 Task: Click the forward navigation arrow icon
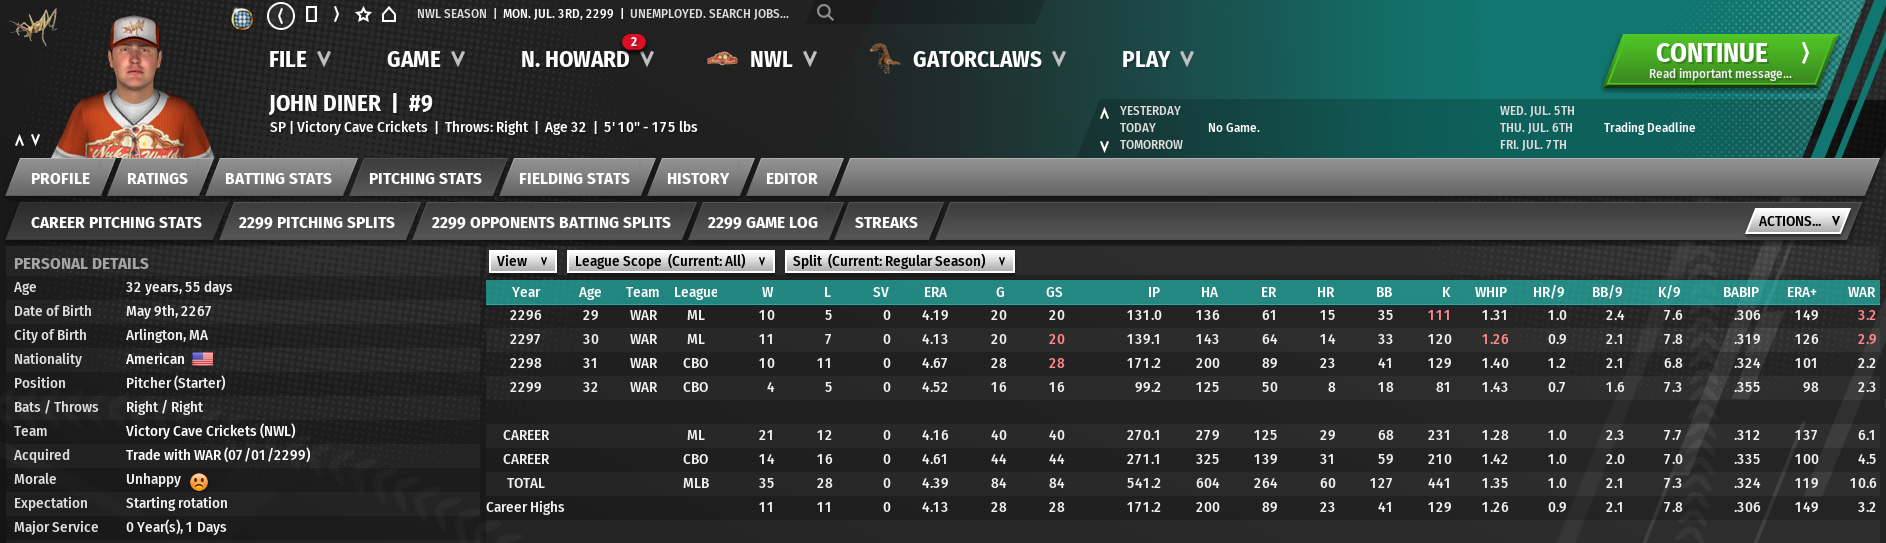(x=336, y=14)
